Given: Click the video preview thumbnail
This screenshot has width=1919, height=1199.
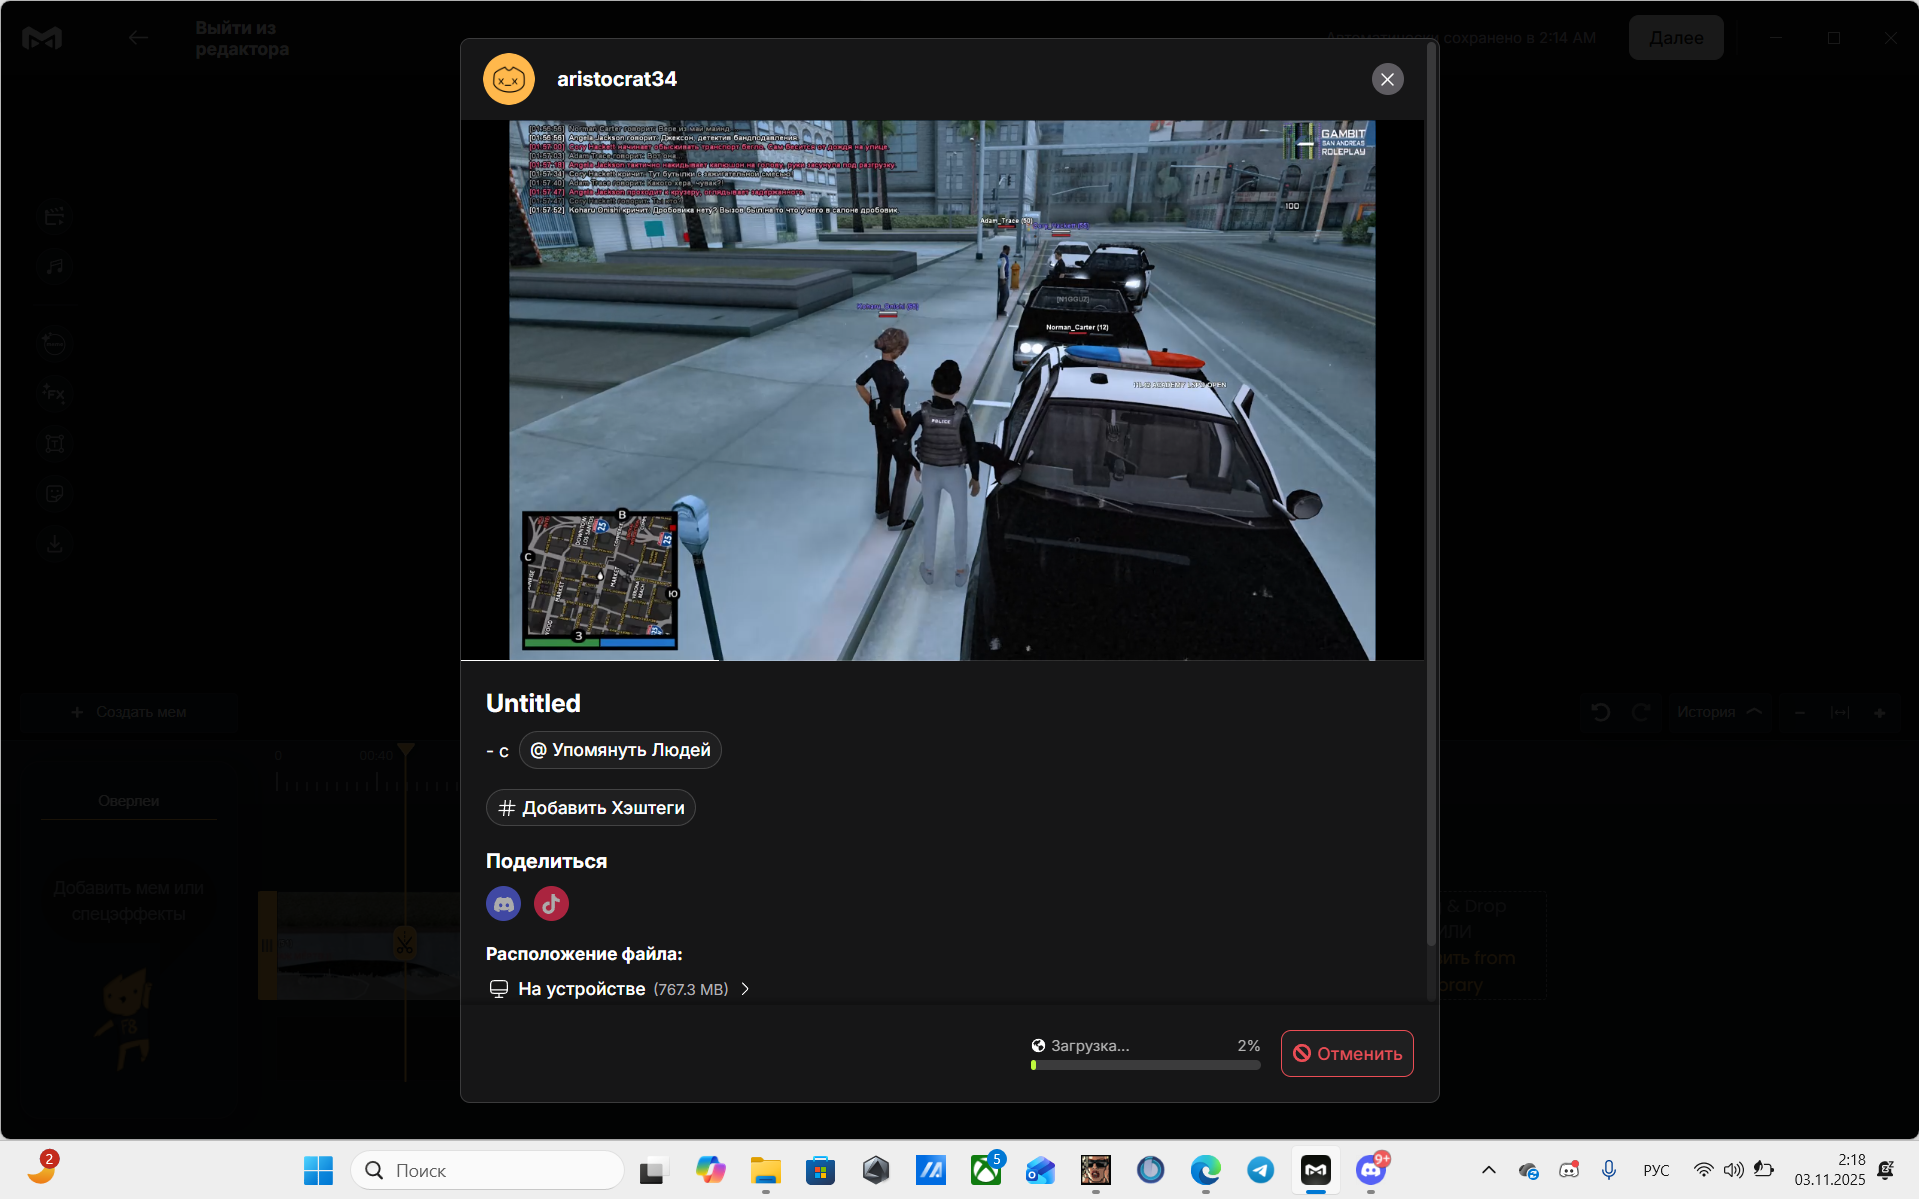Looking at the screenshot, I should point(941,390).
